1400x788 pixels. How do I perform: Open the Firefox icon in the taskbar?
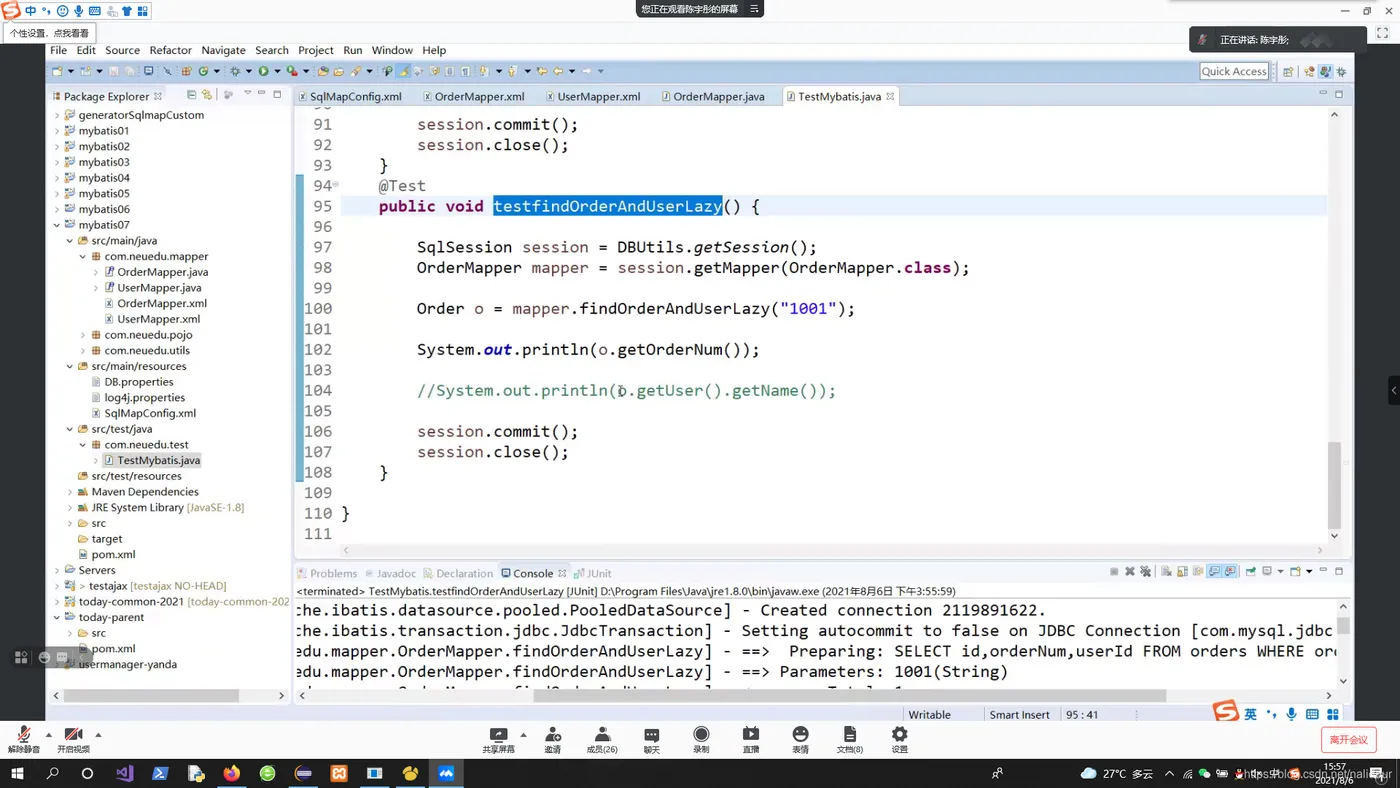pos(232,773)
